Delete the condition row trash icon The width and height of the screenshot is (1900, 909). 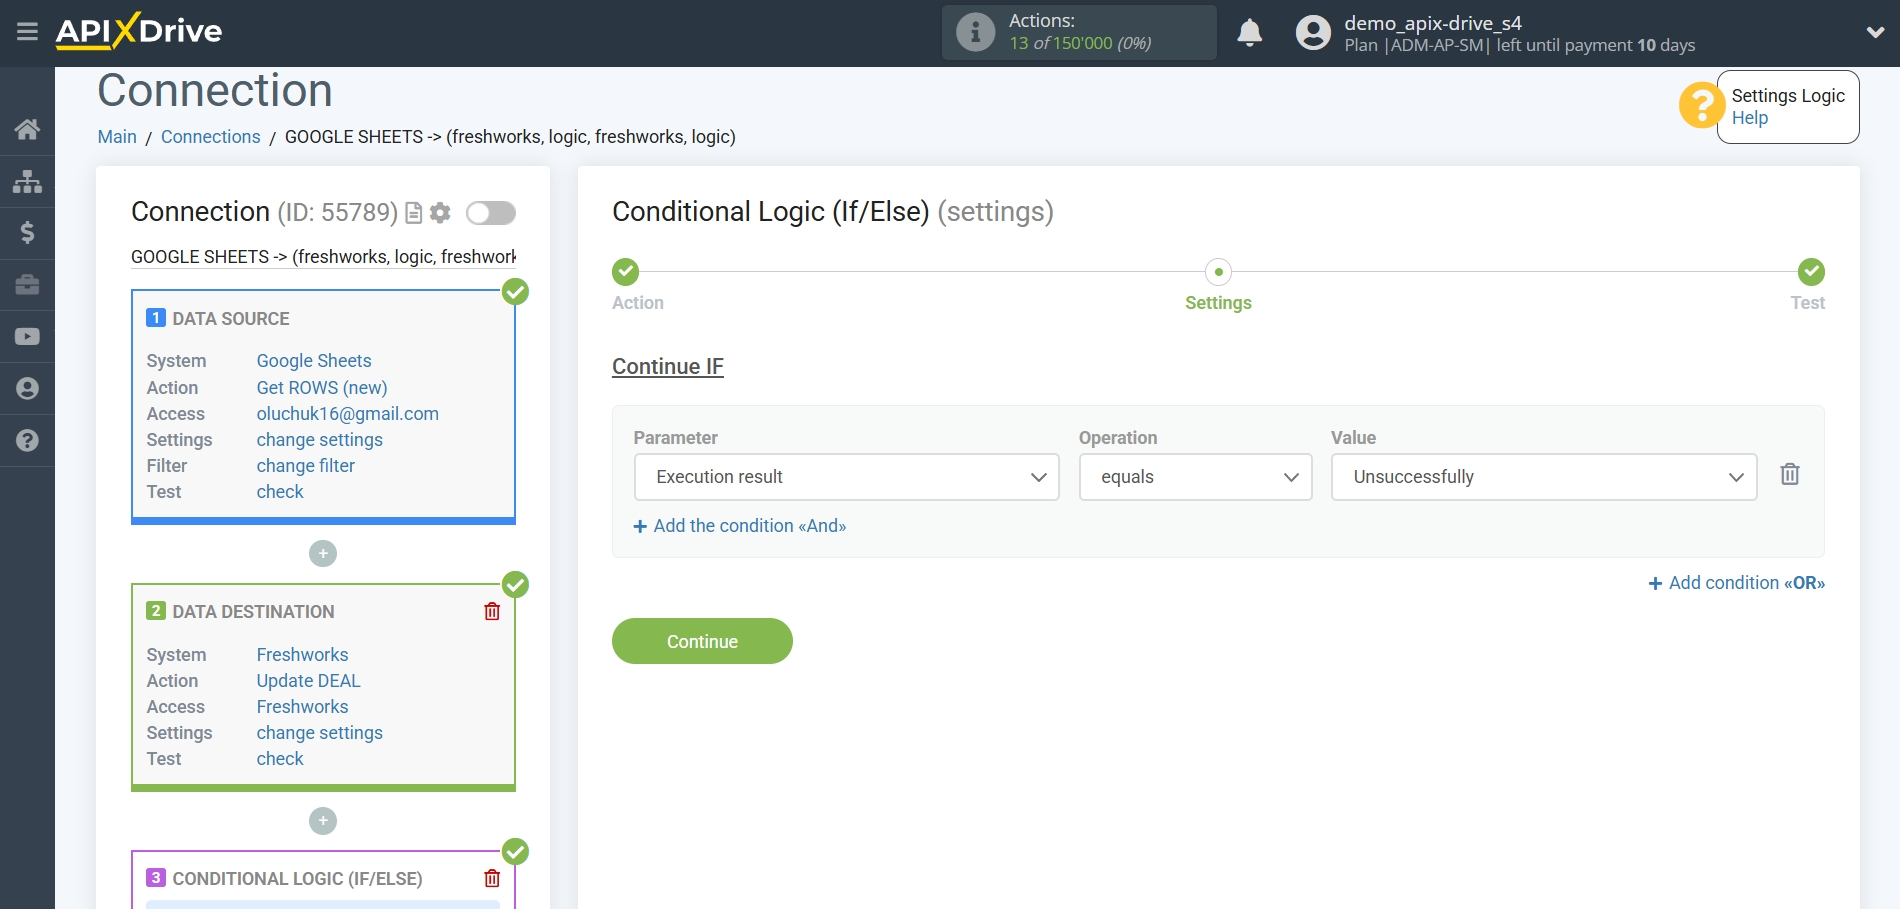[1790, 474]
